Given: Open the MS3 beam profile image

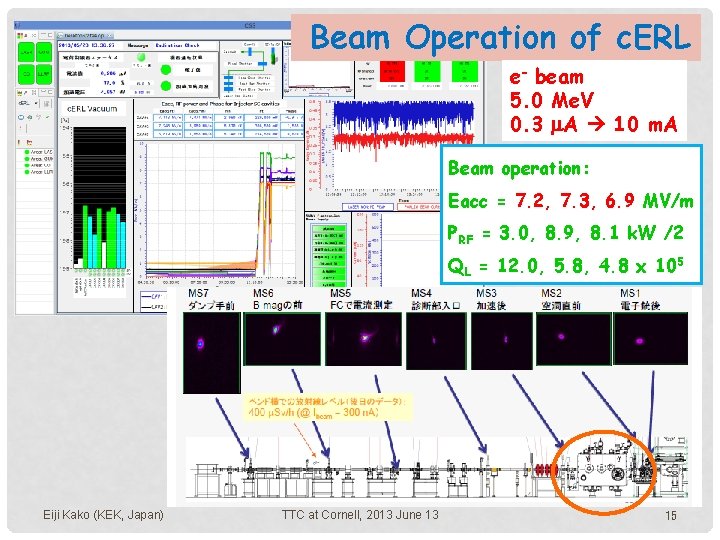Looking at the screenshot, I should [x=502, y=341].
